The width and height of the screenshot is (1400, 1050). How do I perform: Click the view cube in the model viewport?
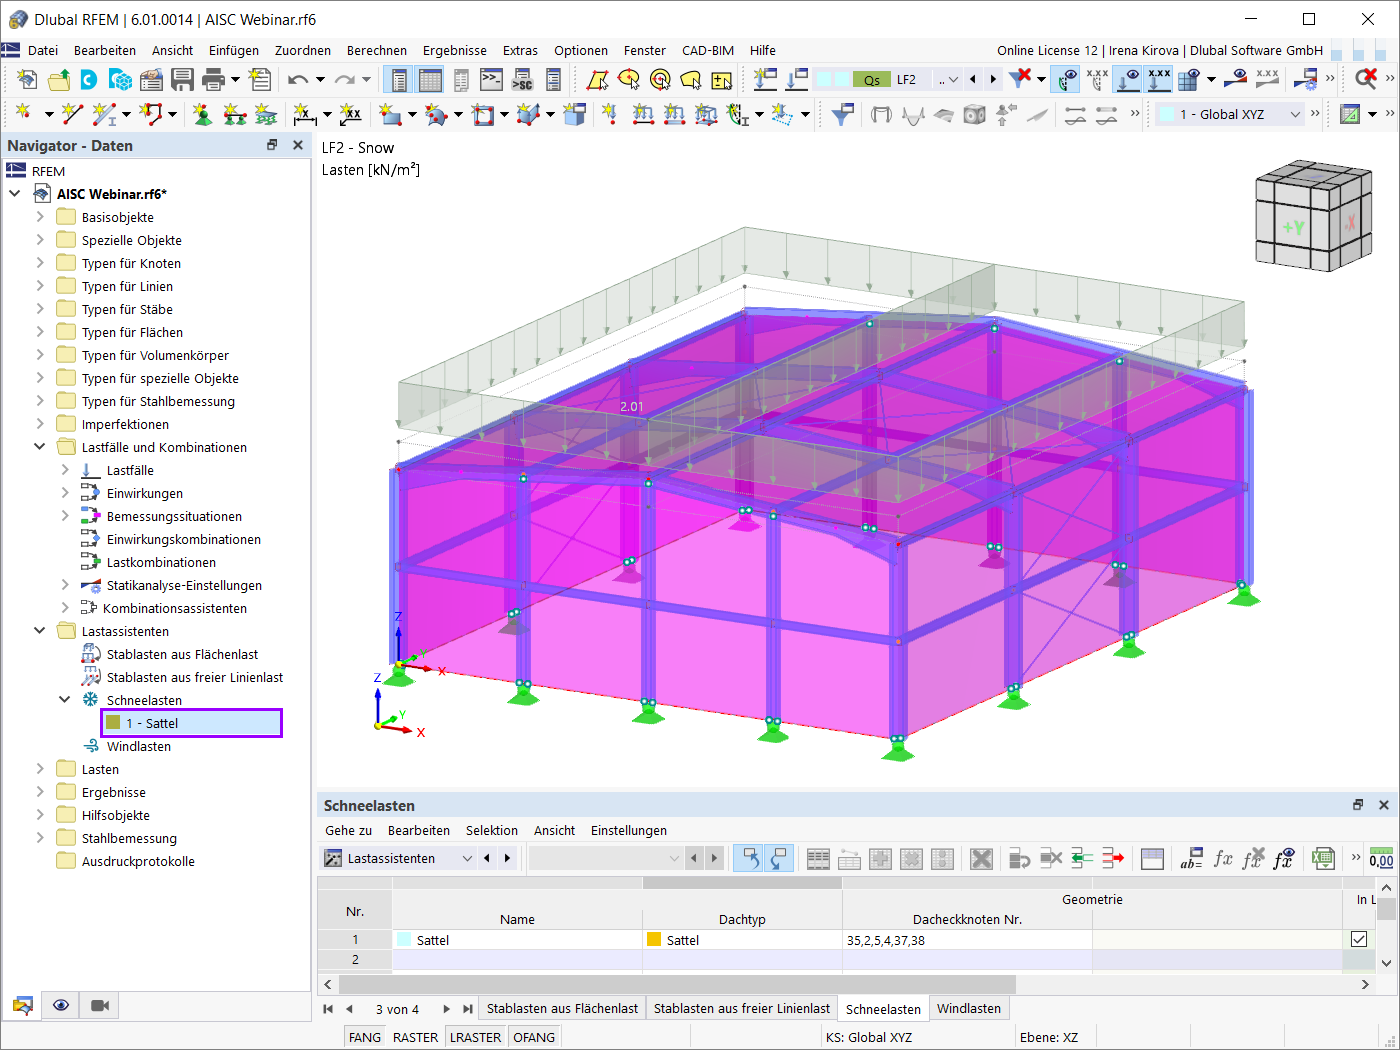click(x=1313, y=217)
